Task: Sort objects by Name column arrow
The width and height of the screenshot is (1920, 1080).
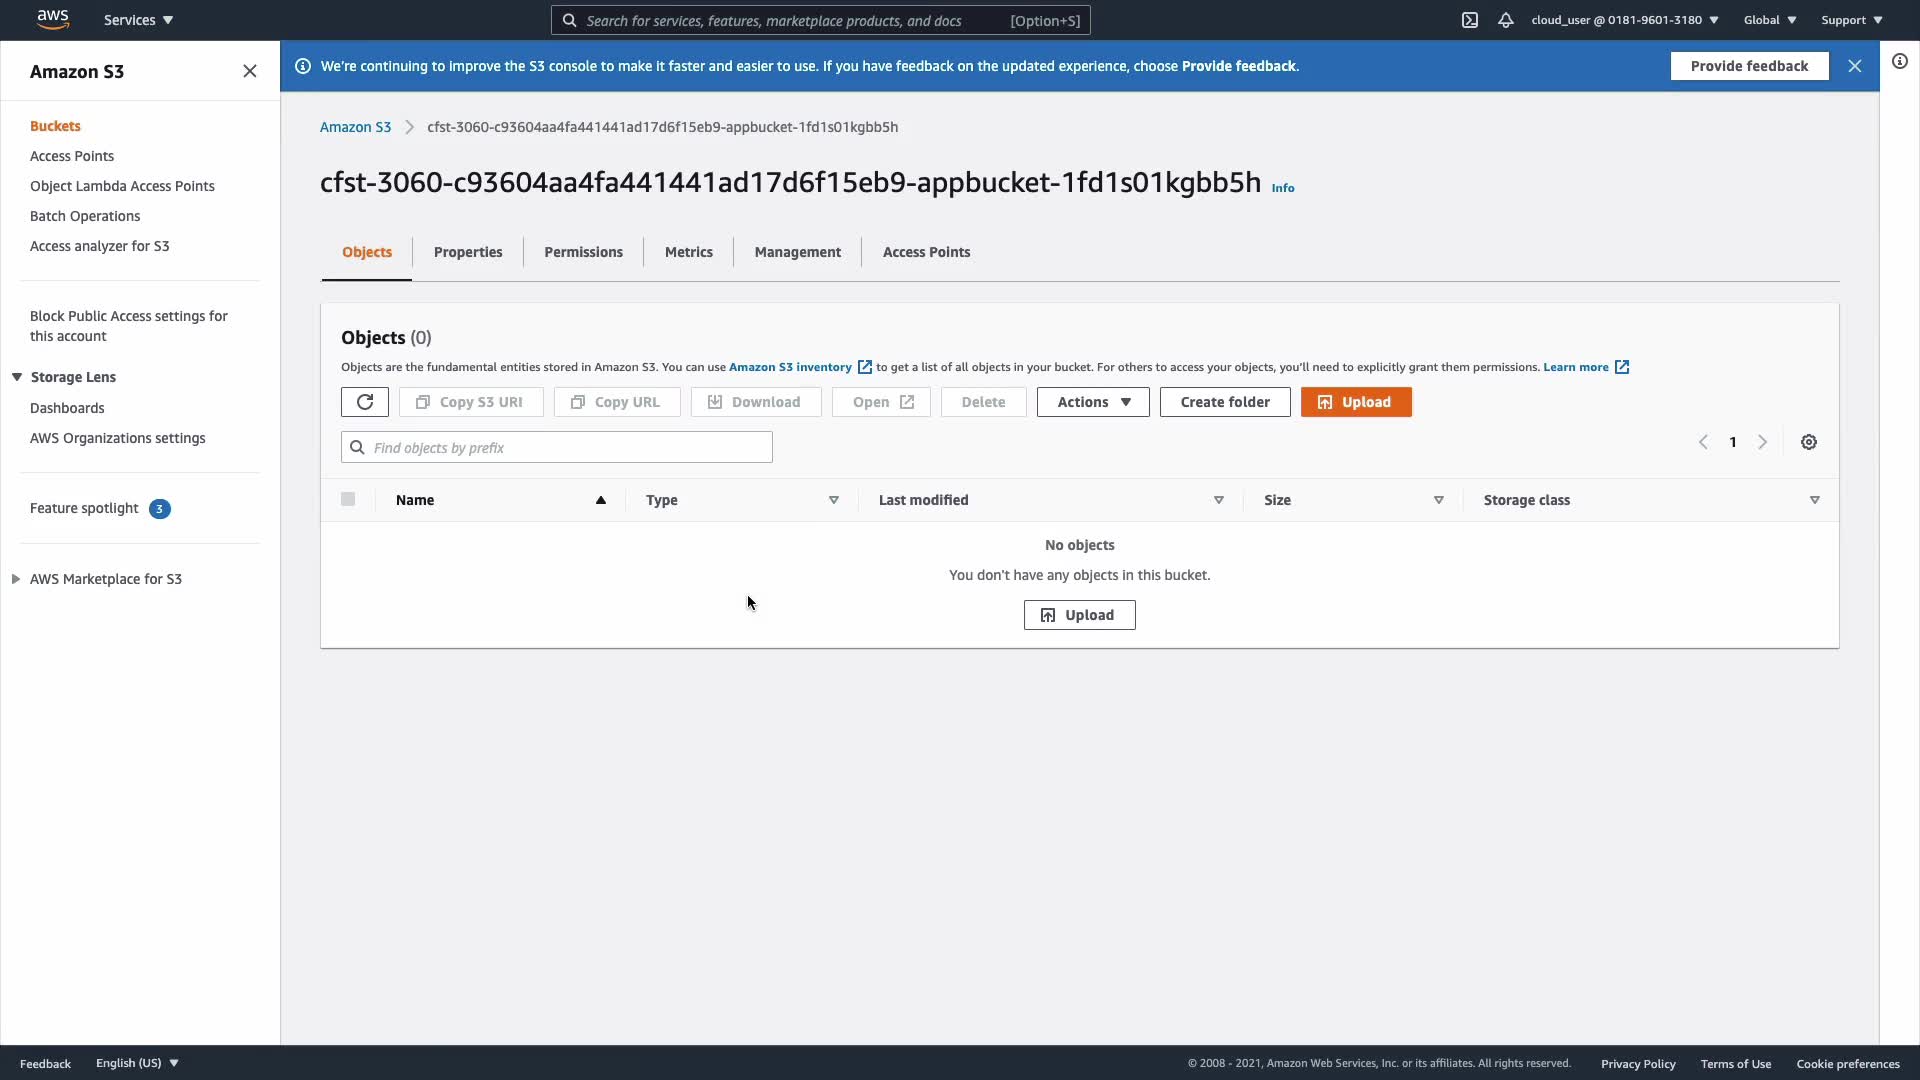Action: point(600,500)
